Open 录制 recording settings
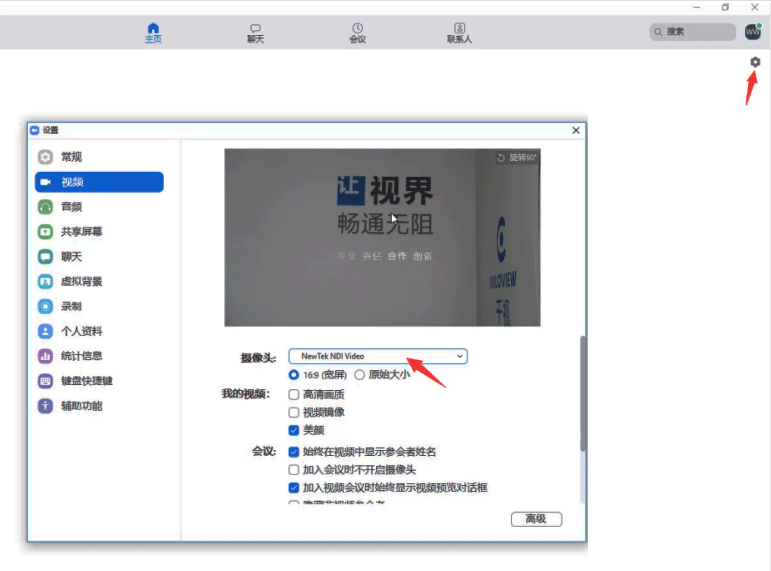The image size is (771, 571). 99,306
